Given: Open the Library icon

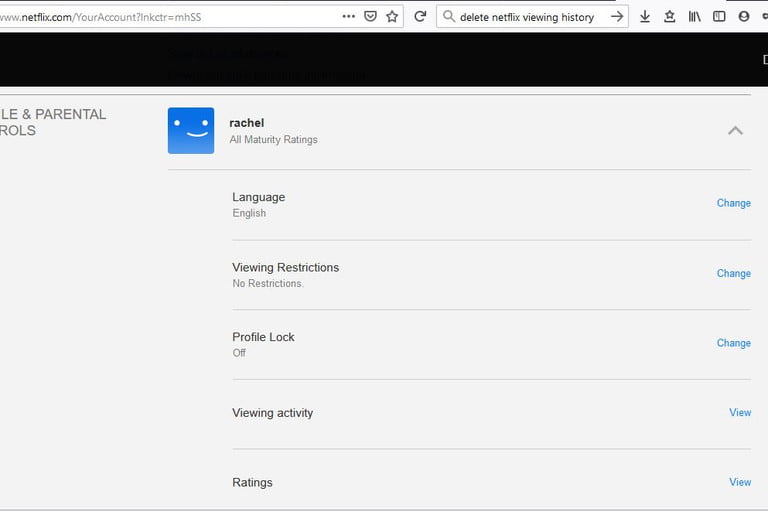Looking at the screenshot, I should (x=695, y=17).
